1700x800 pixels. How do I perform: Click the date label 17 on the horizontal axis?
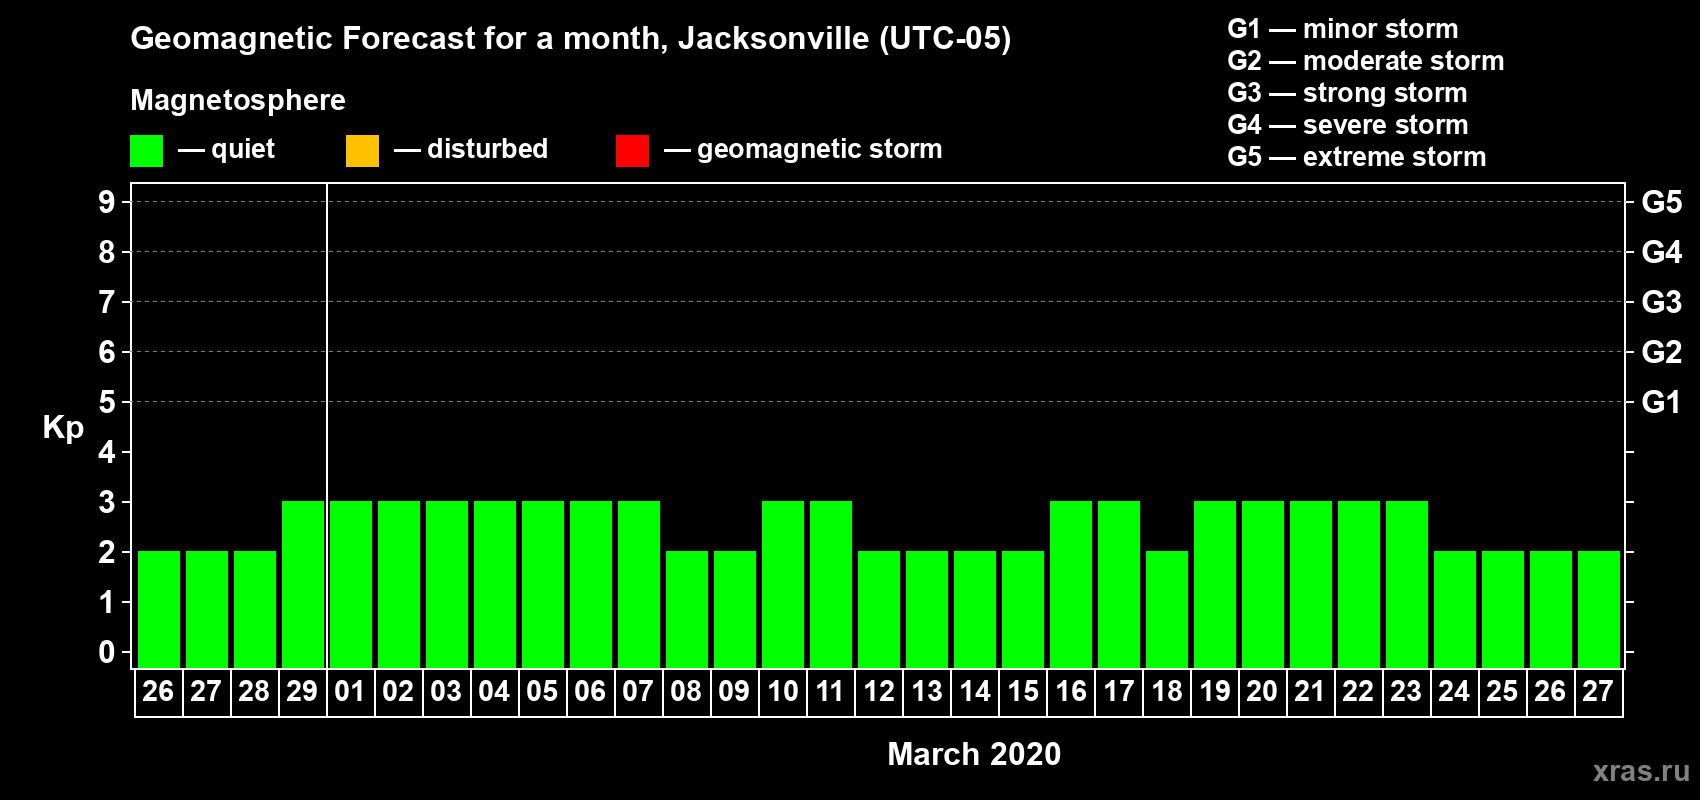1119,692
